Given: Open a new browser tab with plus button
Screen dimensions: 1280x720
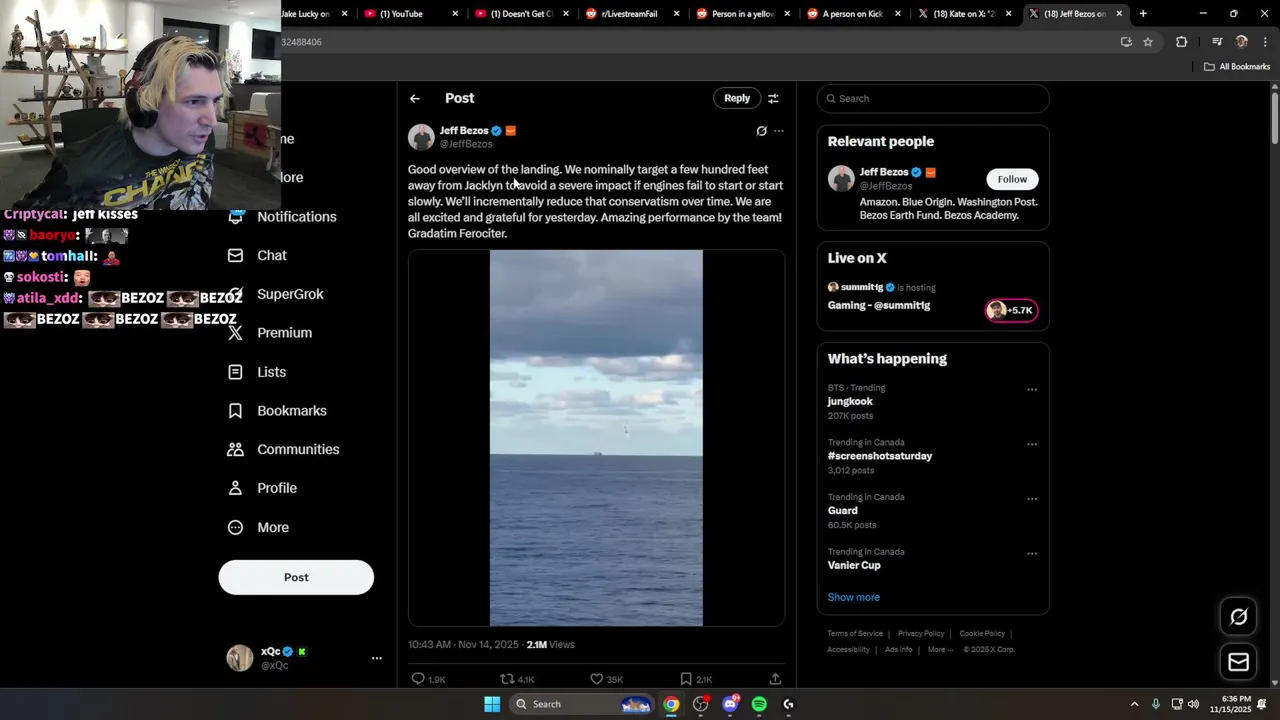Looking at the screenshot, I should pos(1143,14).
